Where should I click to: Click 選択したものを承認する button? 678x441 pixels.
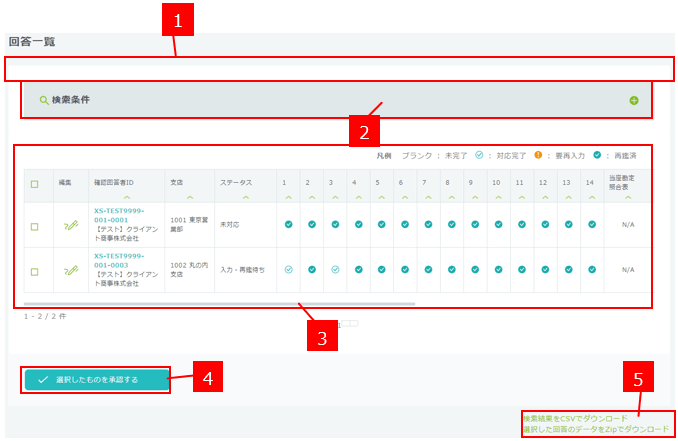click(x=97, y=379)
